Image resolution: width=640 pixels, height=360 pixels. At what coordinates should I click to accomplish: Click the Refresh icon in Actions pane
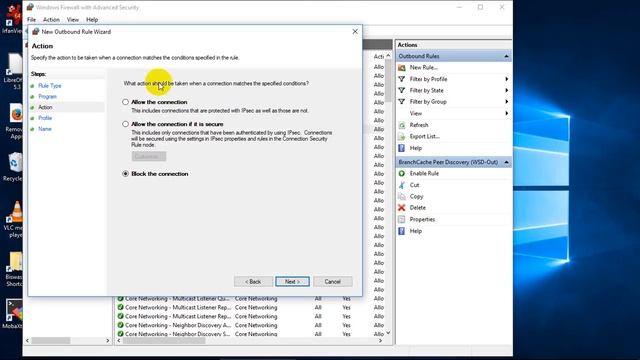click(x=402, y=125)
